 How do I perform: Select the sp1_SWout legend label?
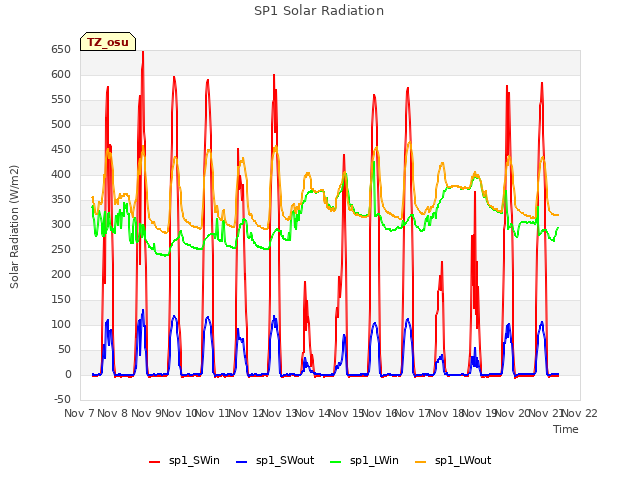coord(285,461)
